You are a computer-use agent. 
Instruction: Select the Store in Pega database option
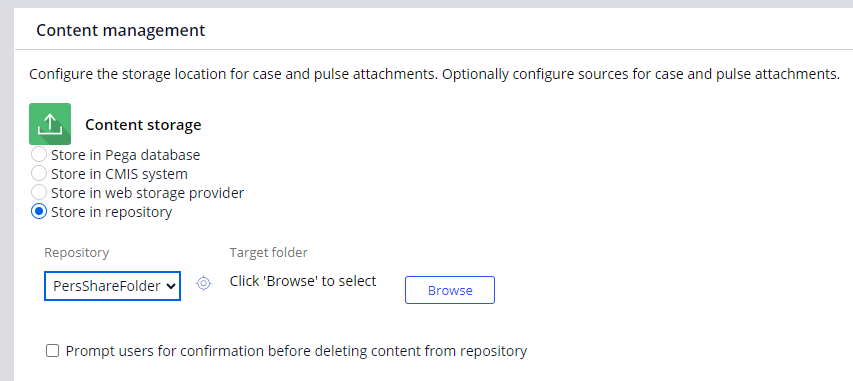coord(39,155)
